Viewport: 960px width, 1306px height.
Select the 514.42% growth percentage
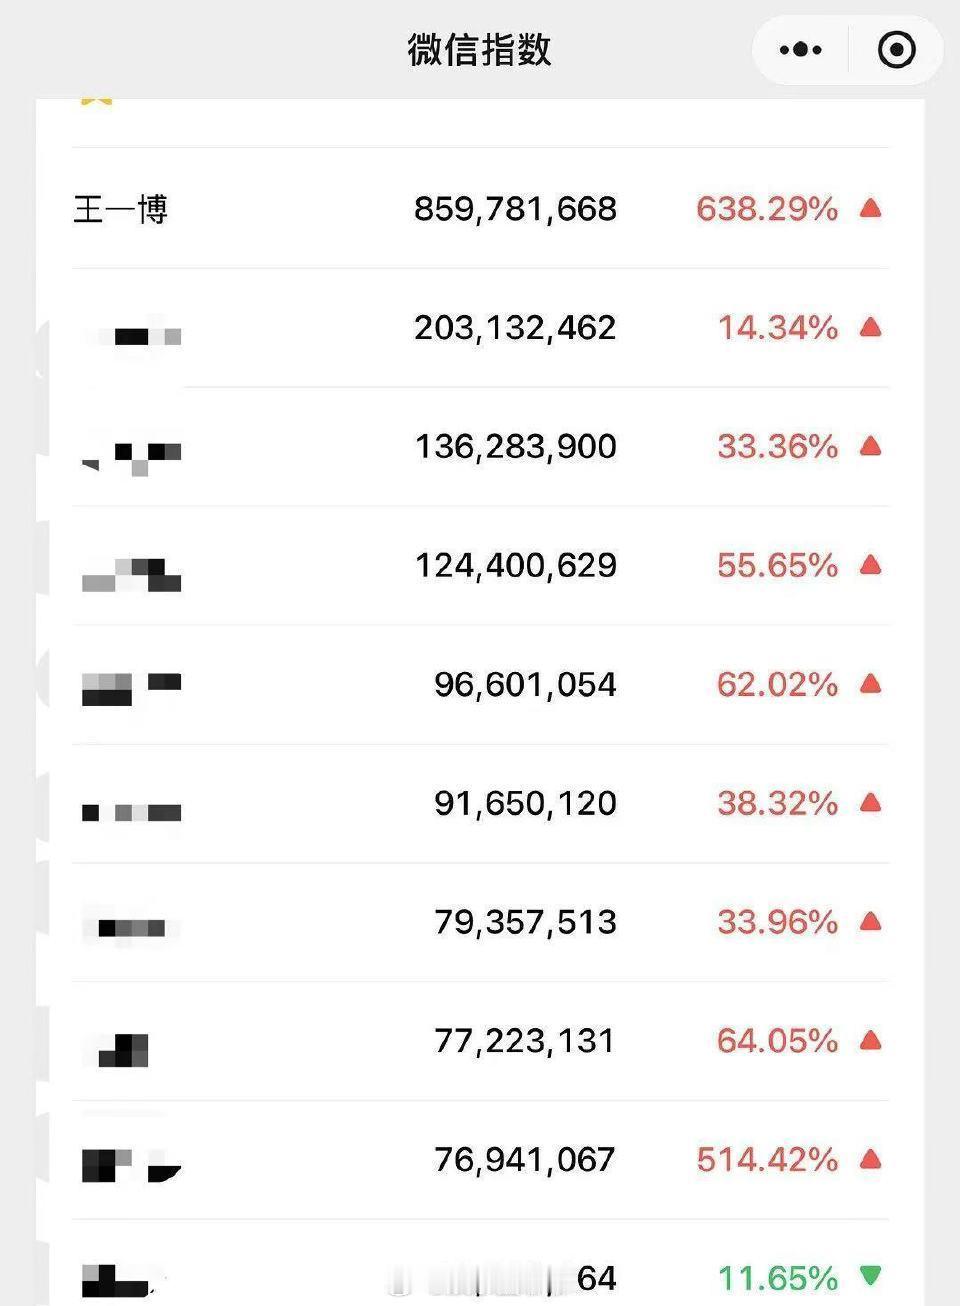[767, 1159]
